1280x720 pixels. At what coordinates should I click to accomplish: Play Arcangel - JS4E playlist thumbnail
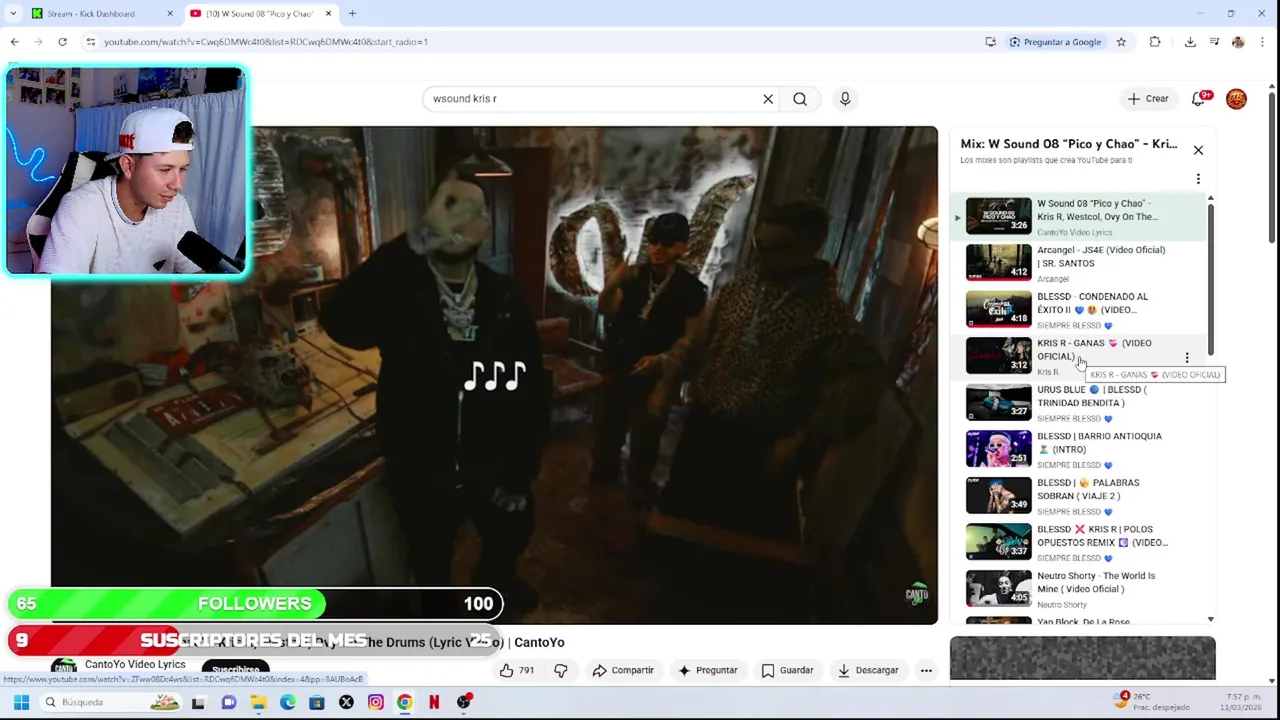tap(998, 262)
